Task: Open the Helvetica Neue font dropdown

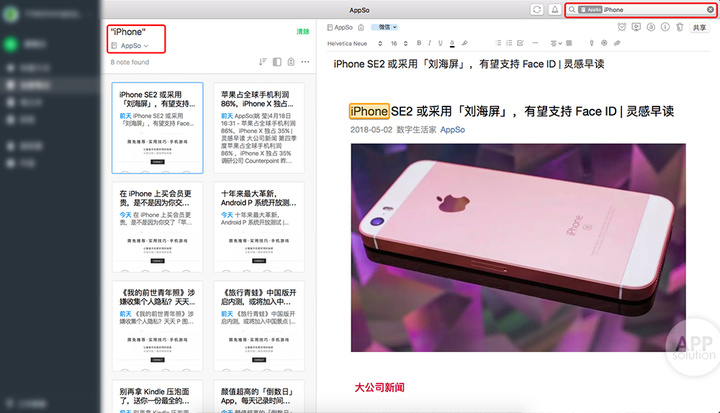Action: coord(354,44)
